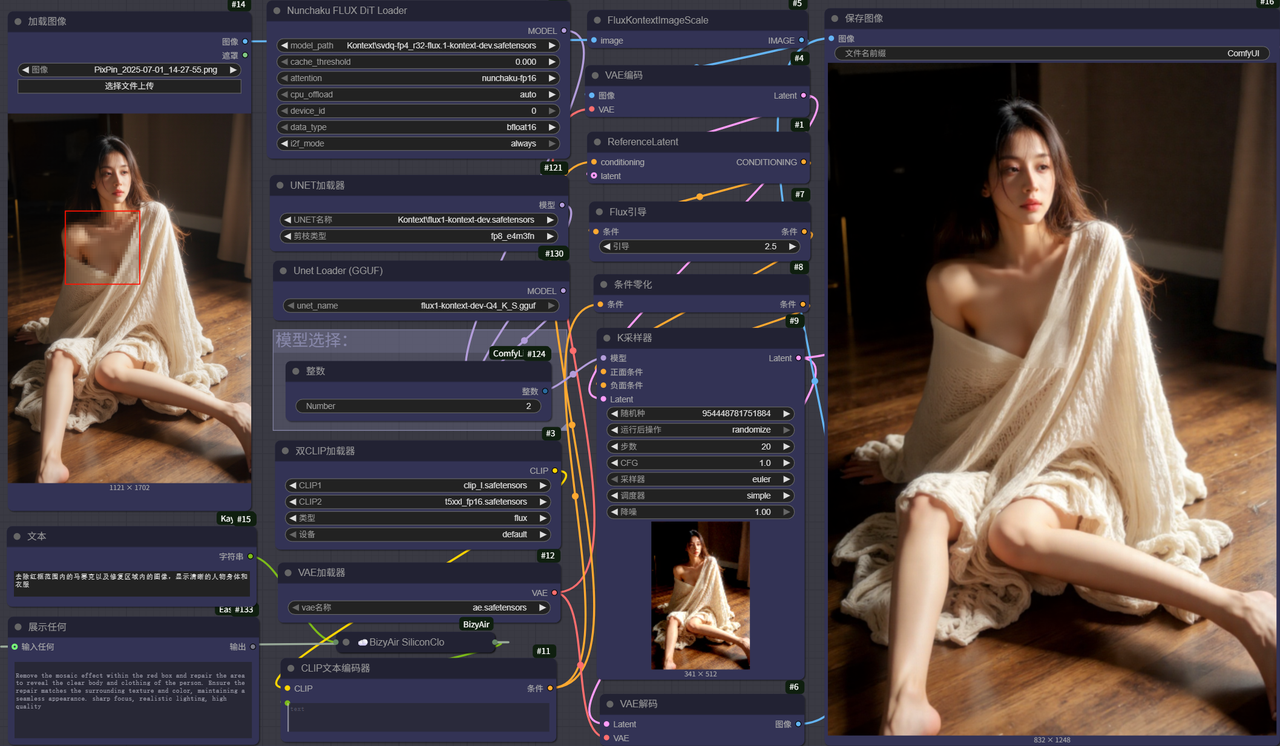Click the BizyAir SiliconClo cloud icon
This screenshot has width=1280, height=746.
[362, 642]
